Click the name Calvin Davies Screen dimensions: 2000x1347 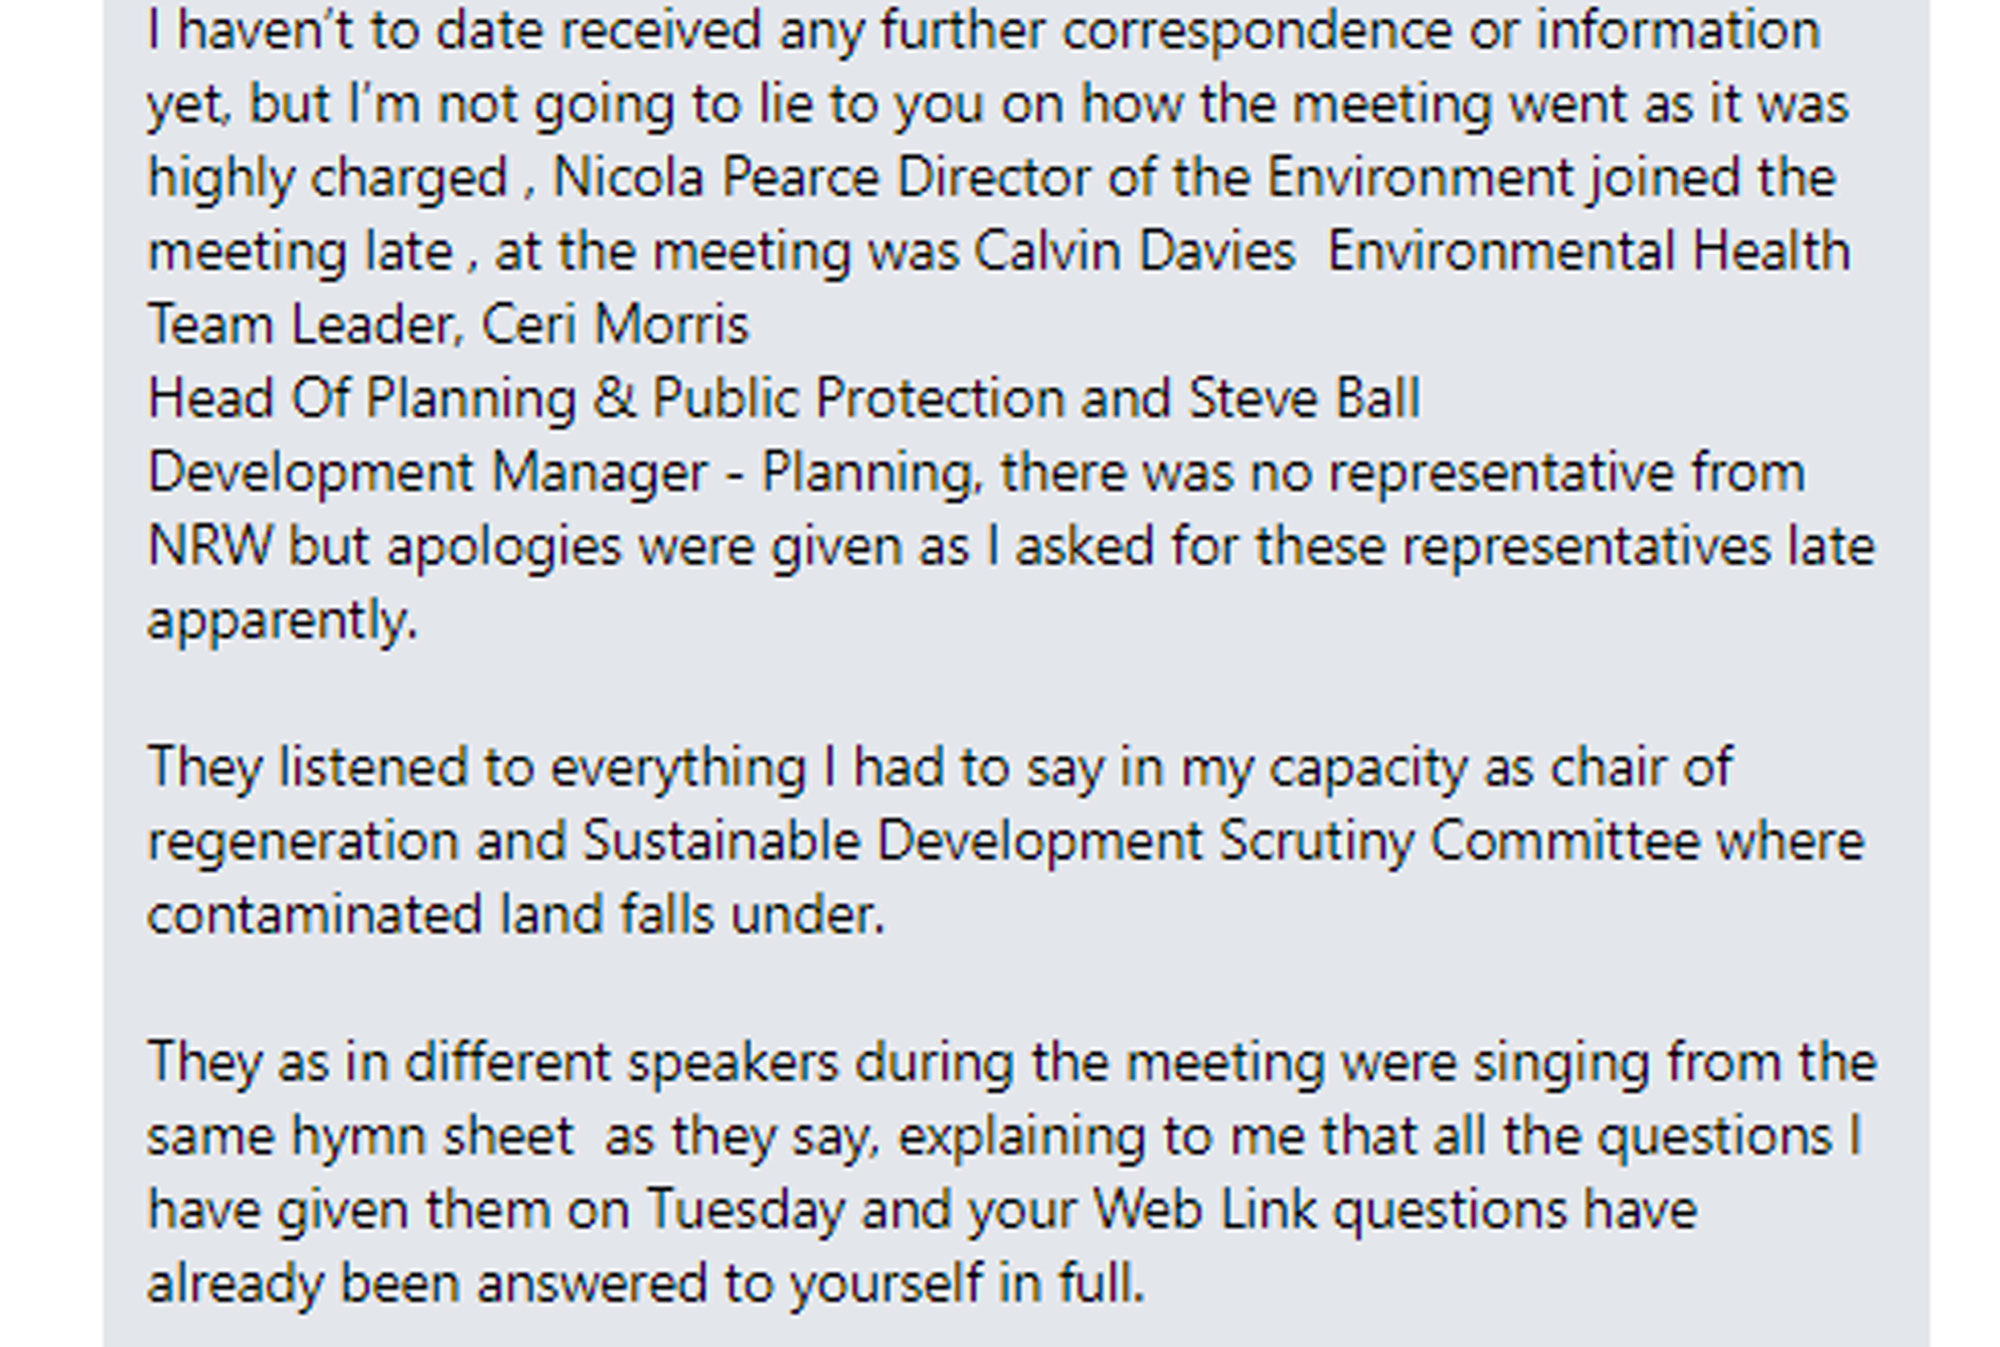click(x=1135, y=251)
